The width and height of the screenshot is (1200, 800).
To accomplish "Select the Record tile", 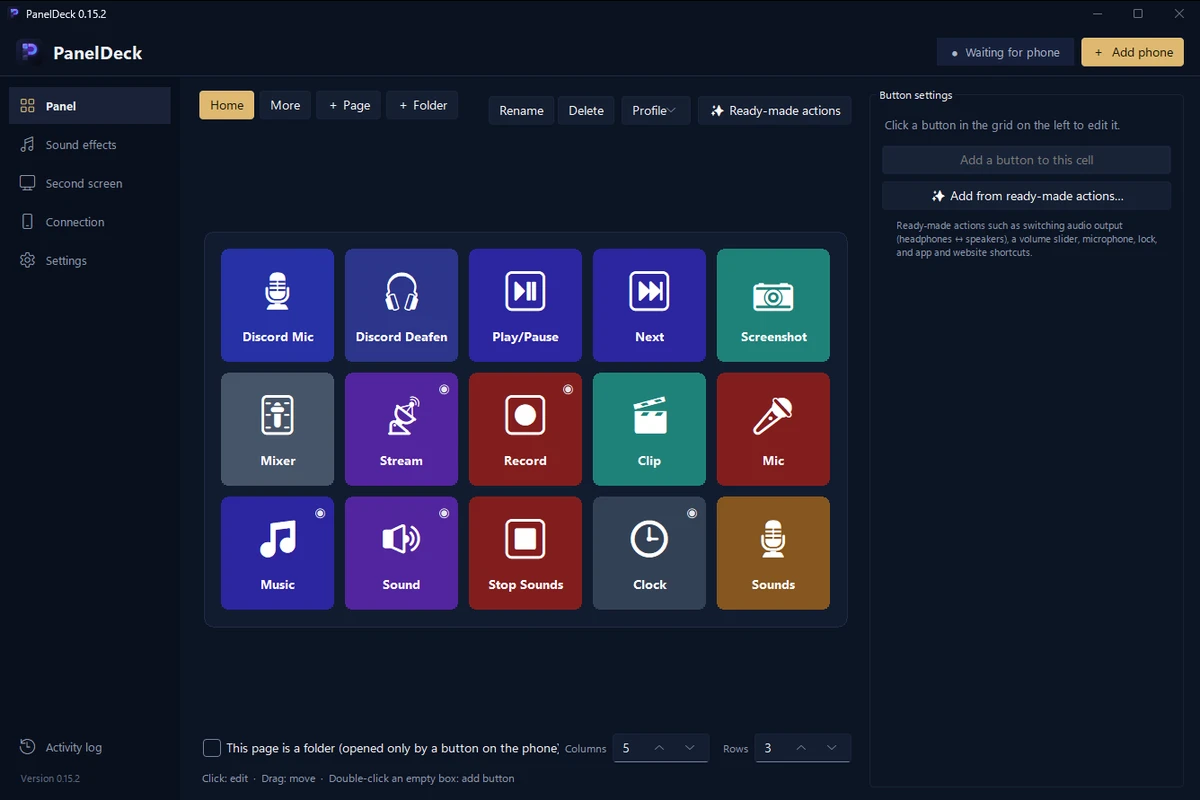I will [525, 429].
